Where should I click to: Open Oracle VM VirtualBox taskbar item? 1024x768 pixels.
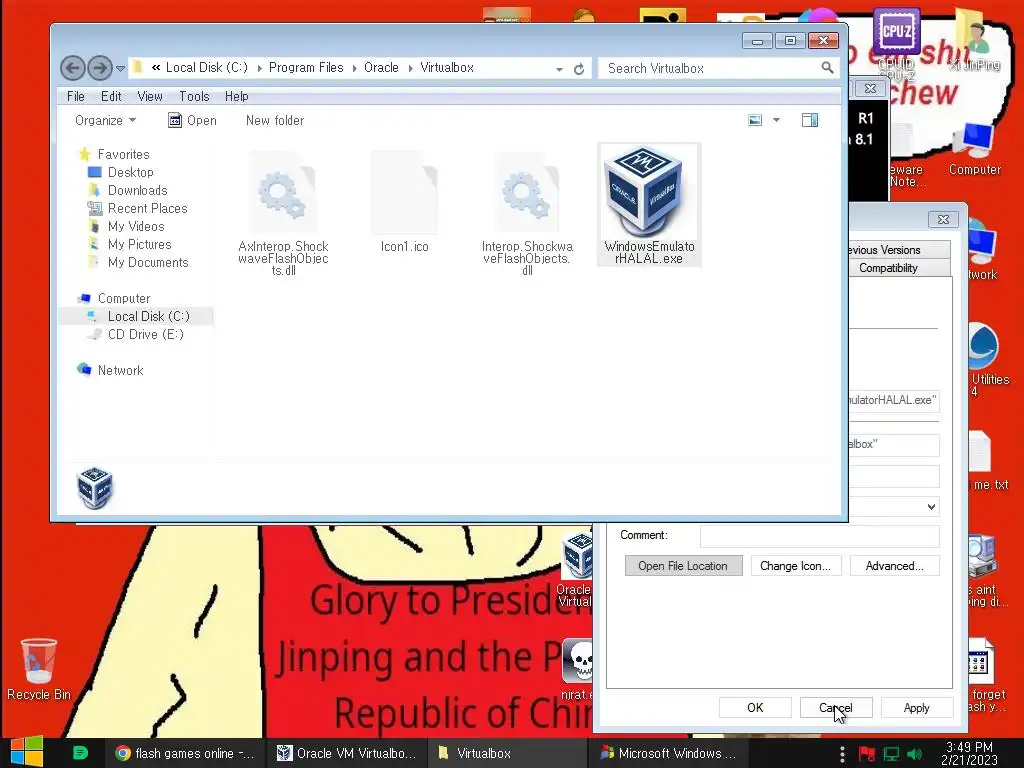pyautogui.click(x=346, y=753)
